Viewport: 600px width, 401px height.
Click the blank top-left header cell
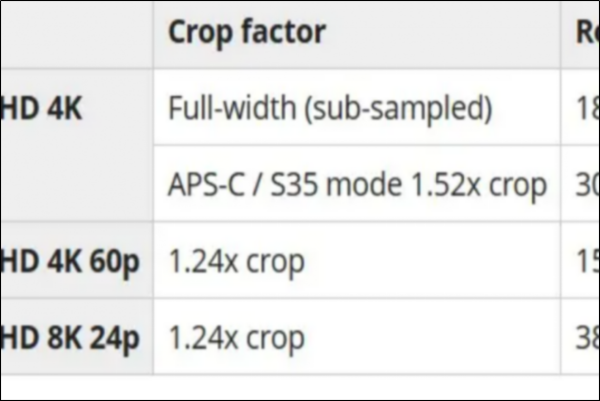(x=76, y=33)
